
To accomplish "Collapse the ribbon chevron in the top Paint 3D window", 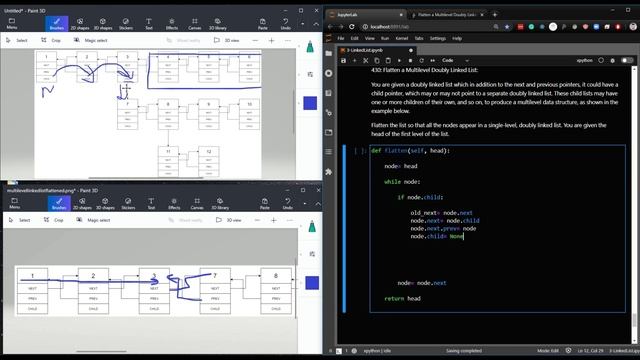I will pos(316,24).
